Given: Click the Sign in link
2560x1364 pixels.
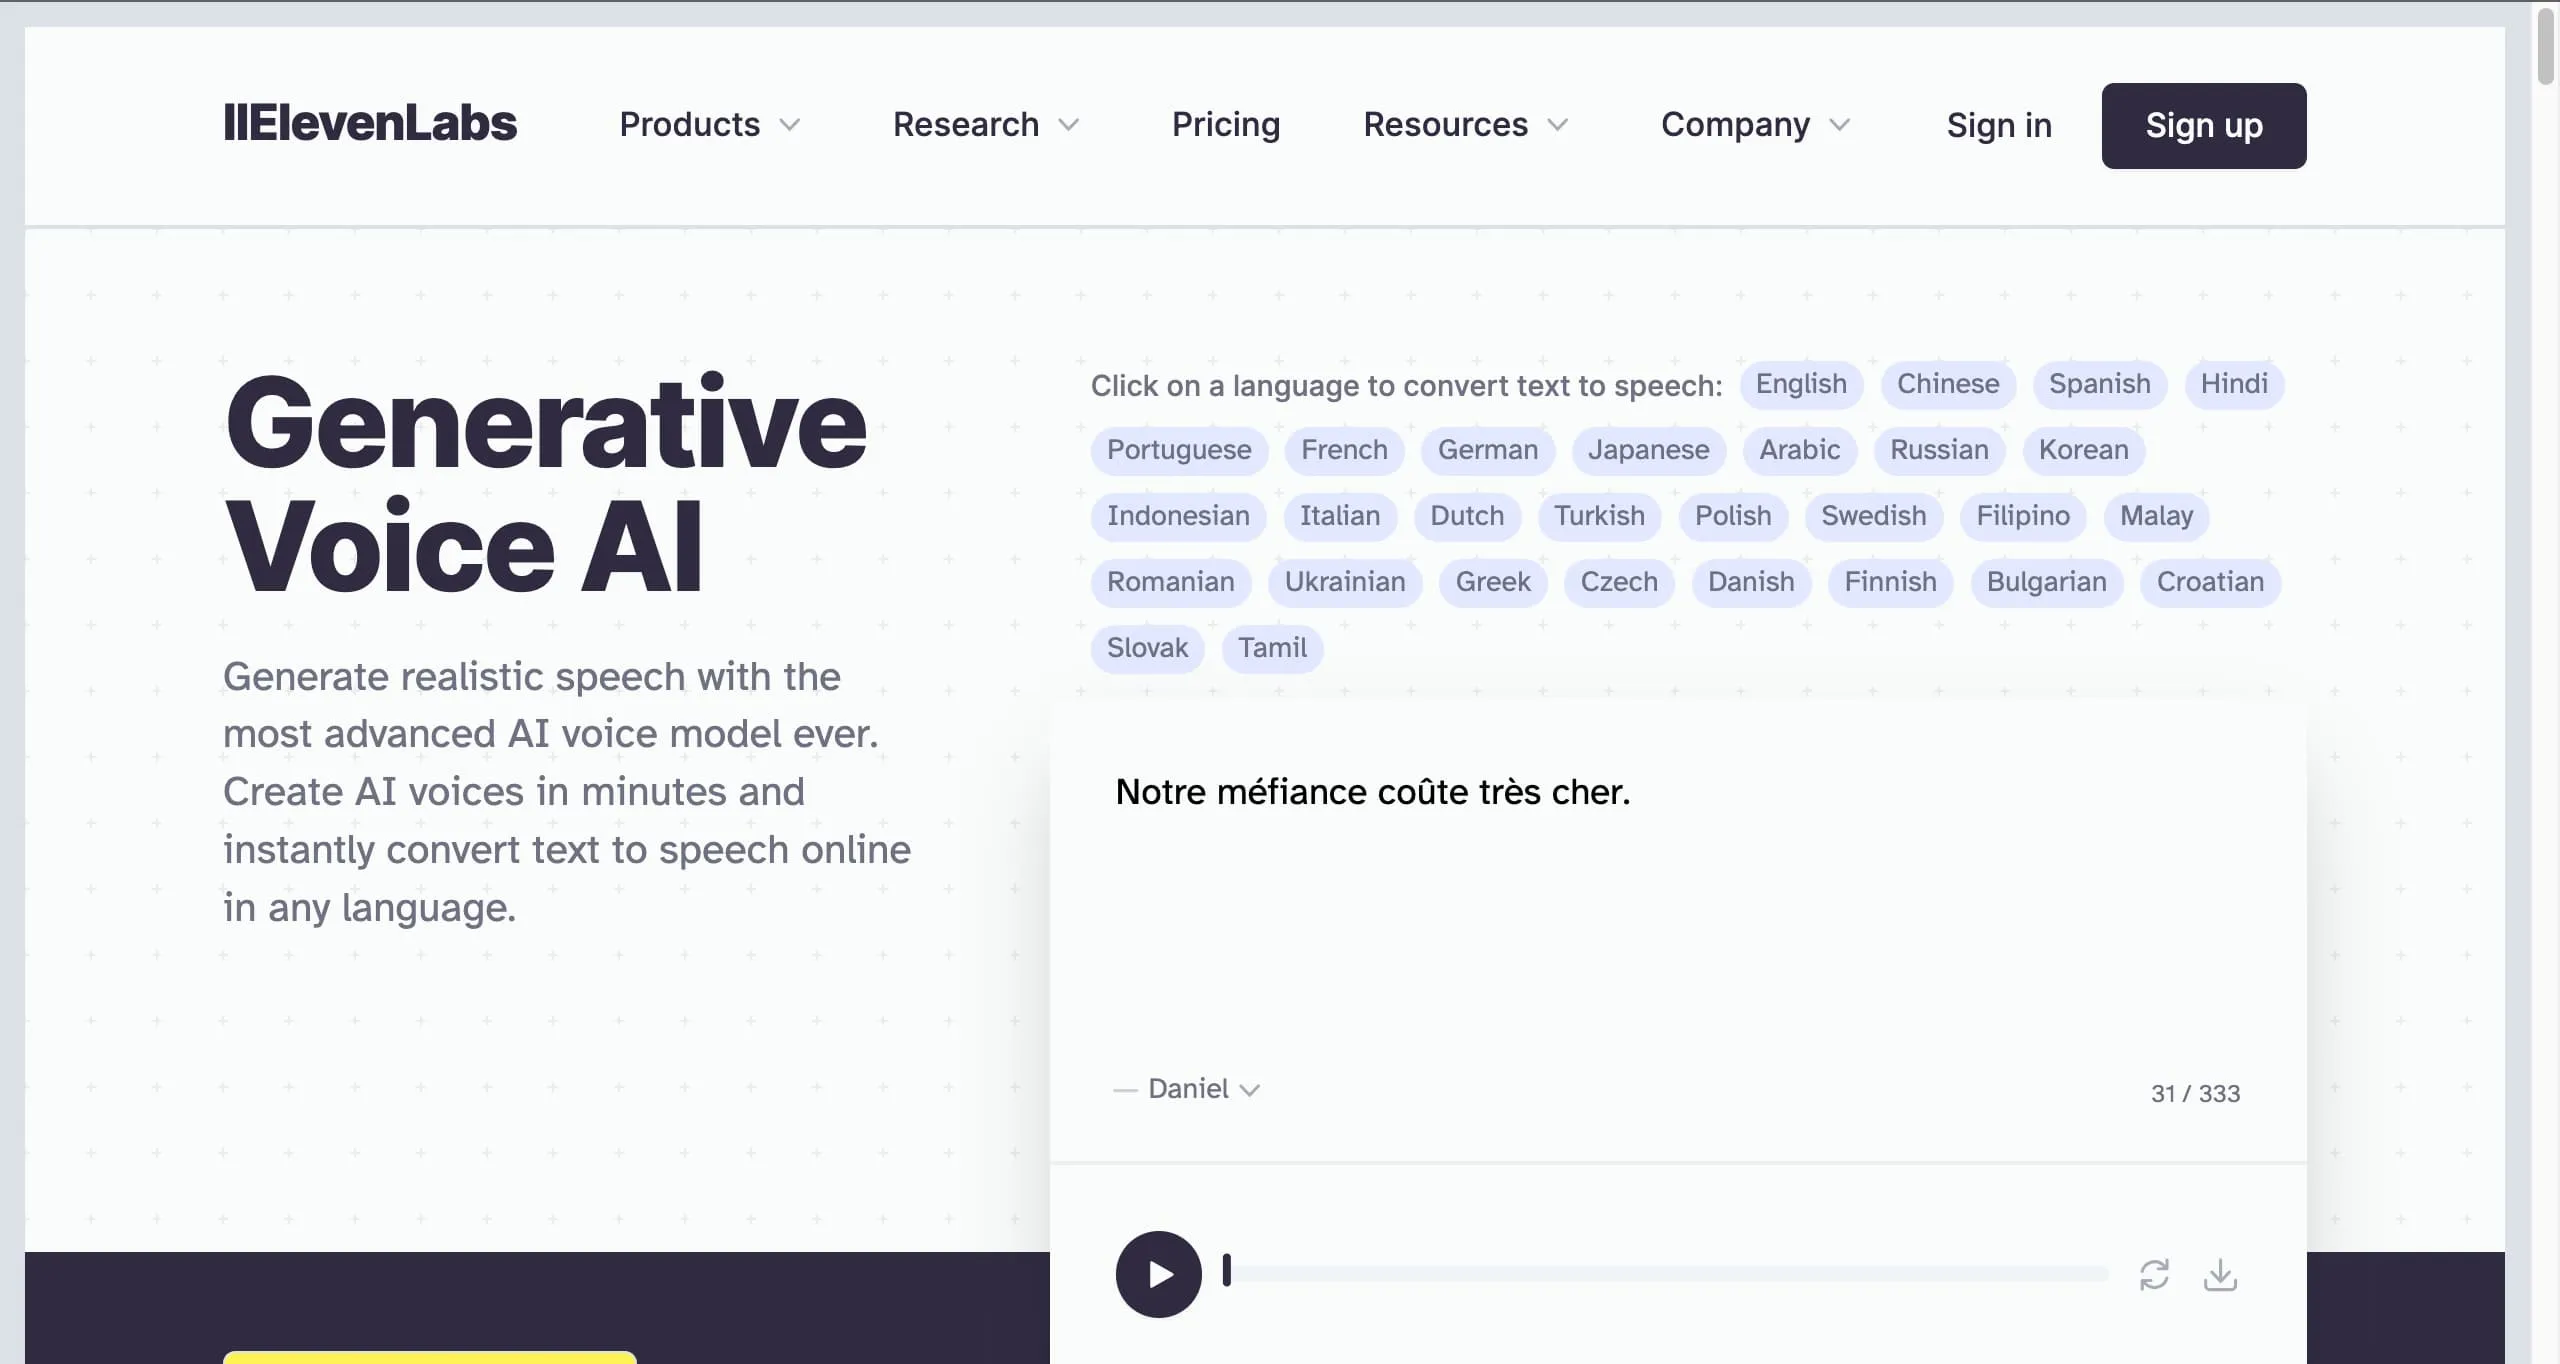Looking at the screenshot, I should pos(1998,125).
